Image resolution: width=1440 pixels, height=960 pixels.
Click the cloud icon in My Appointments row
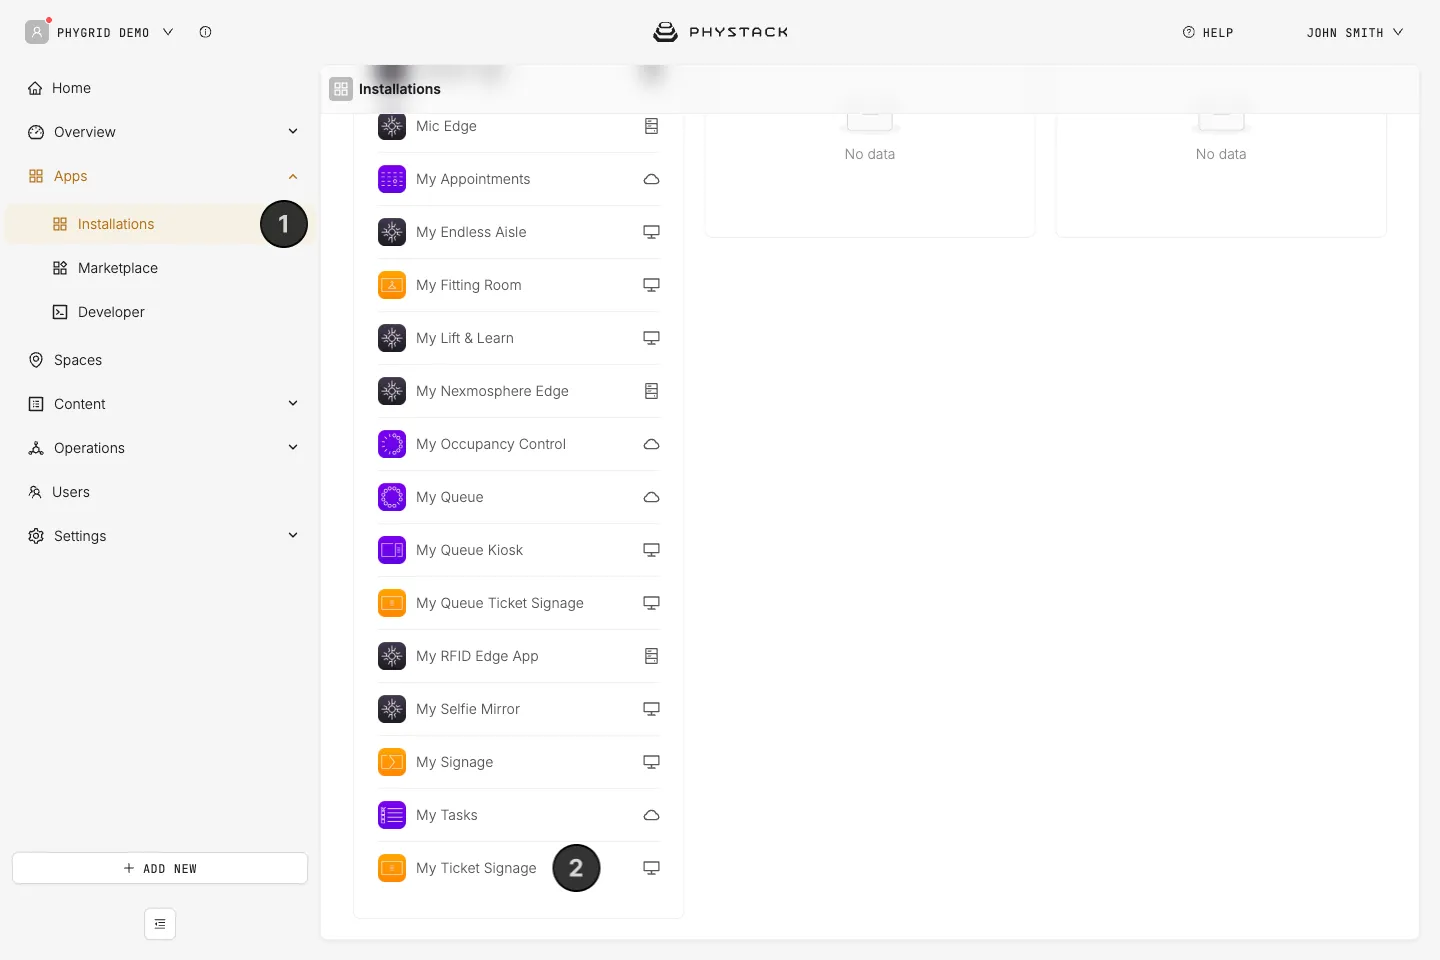[651, 179]
